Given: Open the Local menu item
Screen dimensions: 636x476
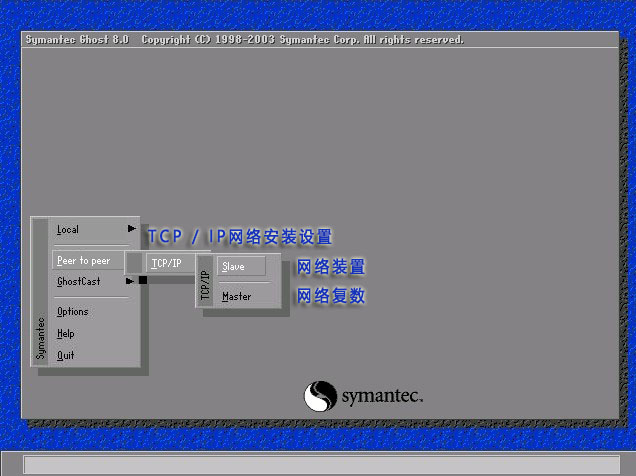Looking at the screenshot, I should pyautogui.click(x=68, y=229).
